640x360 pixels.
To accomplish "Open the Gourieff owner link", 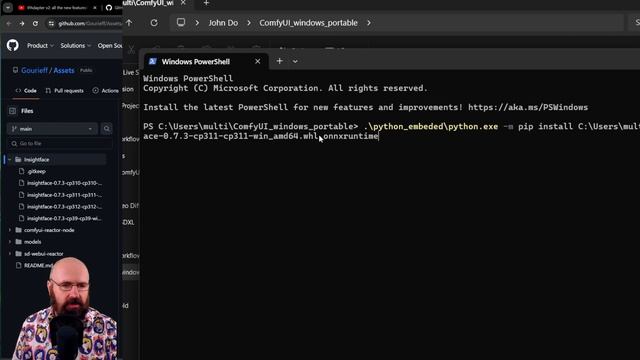I will click(34, 70).
